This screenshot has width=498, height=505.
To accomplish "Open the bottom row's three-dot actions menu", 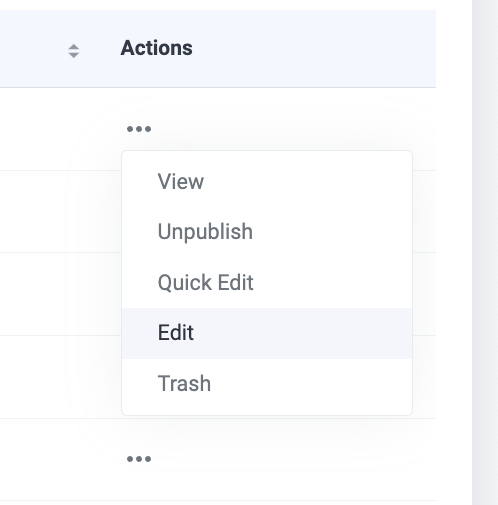I will tap(139, 459).
